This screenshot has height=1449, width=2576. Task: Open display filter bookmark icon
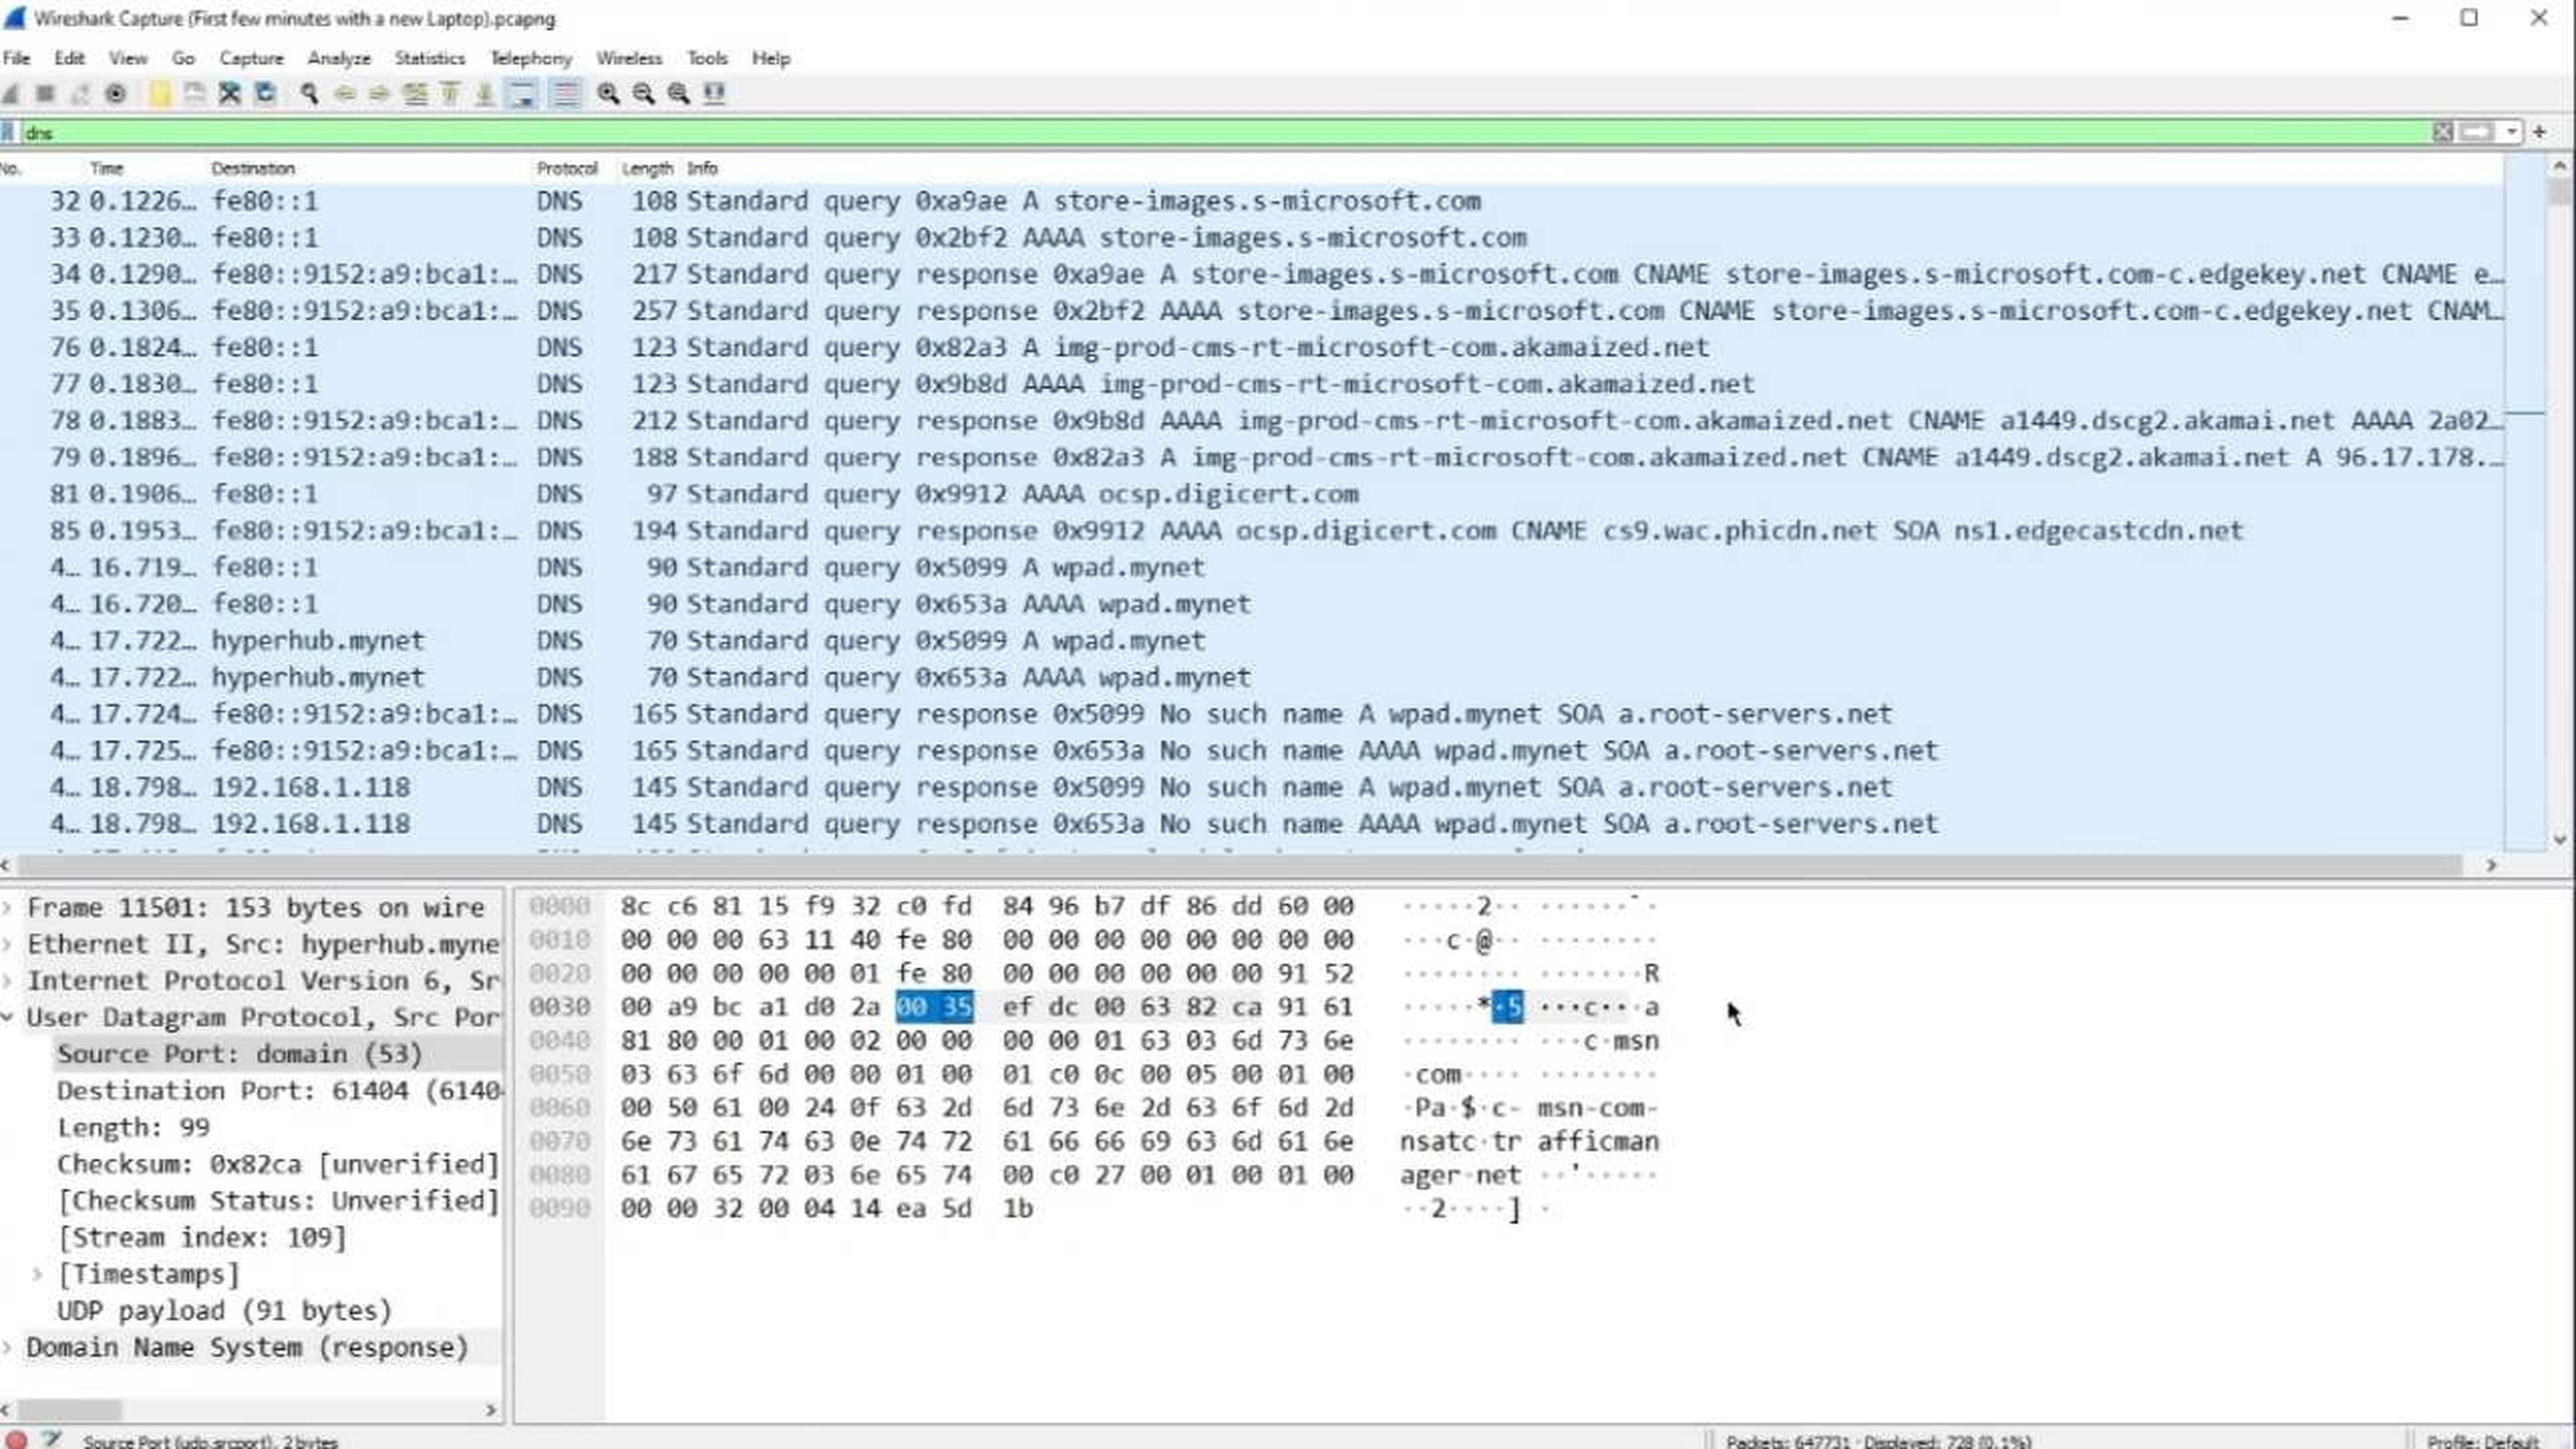8,132
